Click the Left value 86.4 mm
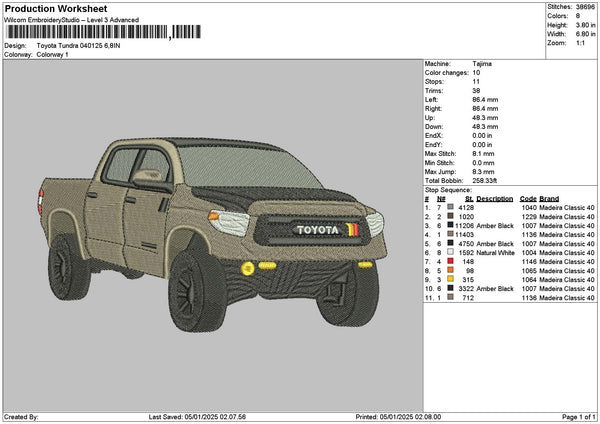 point(485,99)
